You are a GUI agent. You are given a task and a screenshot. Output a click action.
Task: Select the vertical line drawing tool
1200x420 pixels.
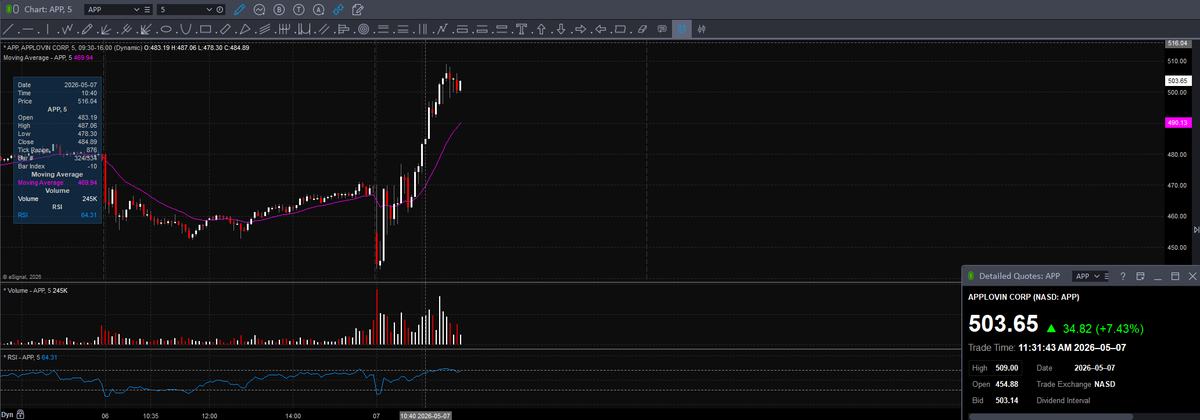click(47, 29)
